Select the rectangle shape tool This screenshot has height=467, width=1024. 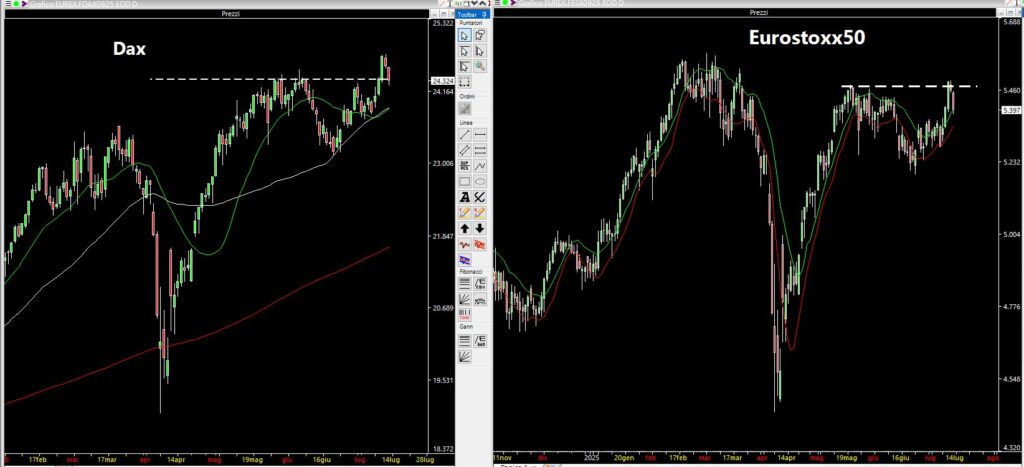coord(465,181)
